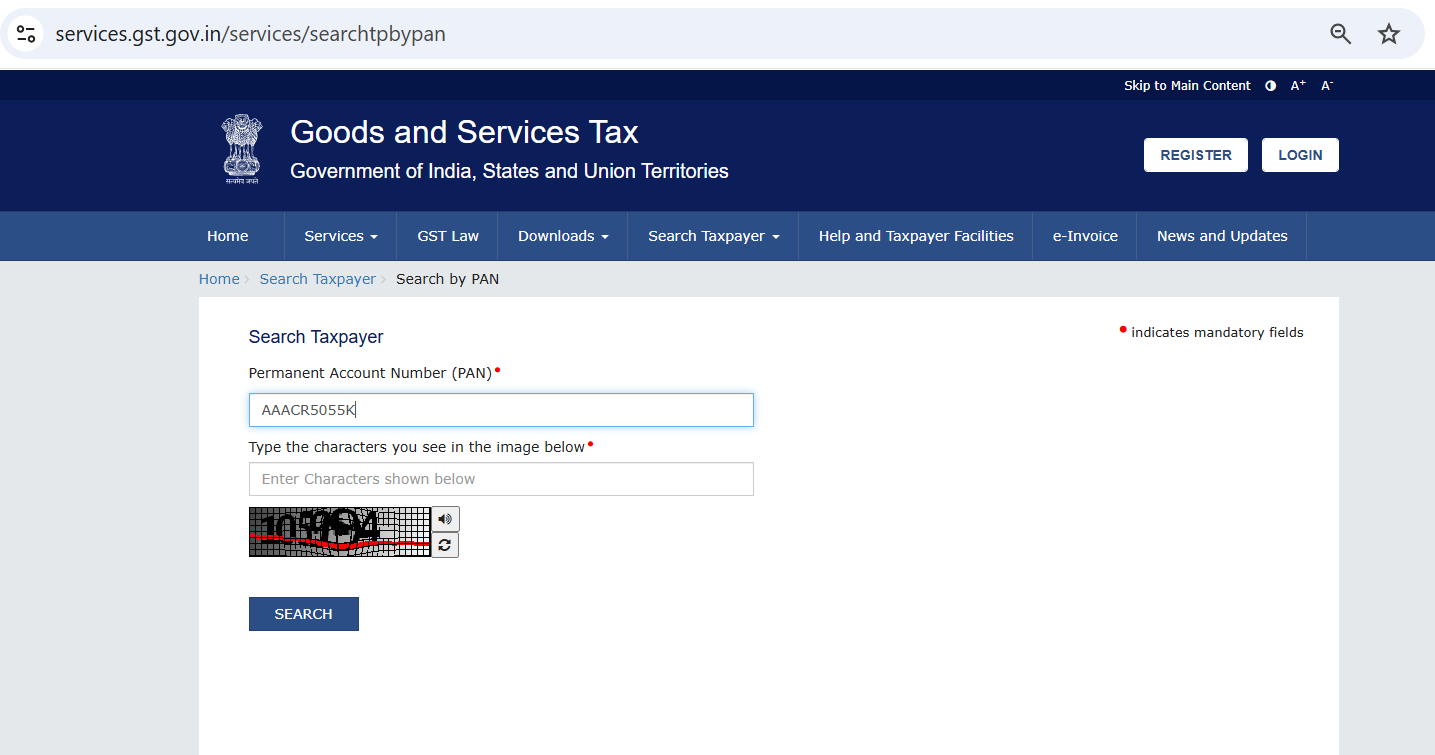Open site information icon in address bar
The width and height of the screenshot is (1435, 755).
coord(26,34)
